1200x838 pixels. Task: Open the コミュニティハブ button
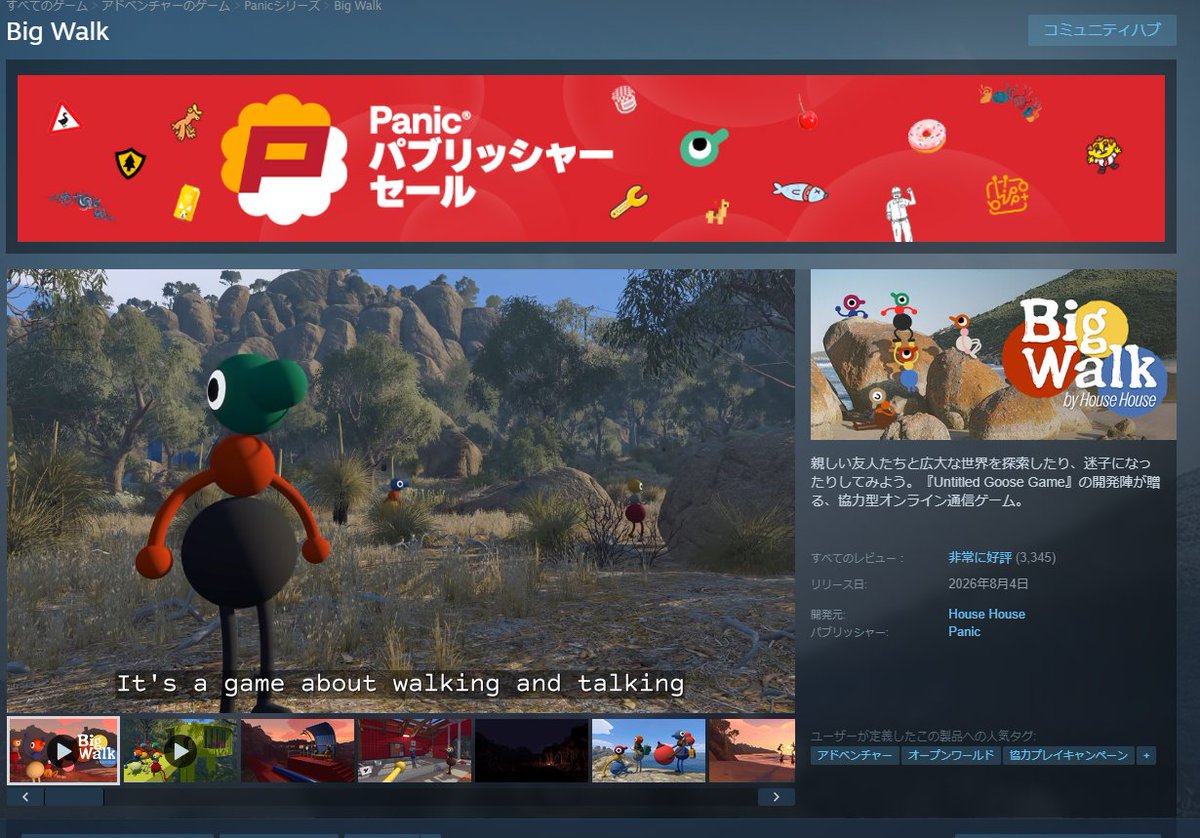tap(1102, 30)
